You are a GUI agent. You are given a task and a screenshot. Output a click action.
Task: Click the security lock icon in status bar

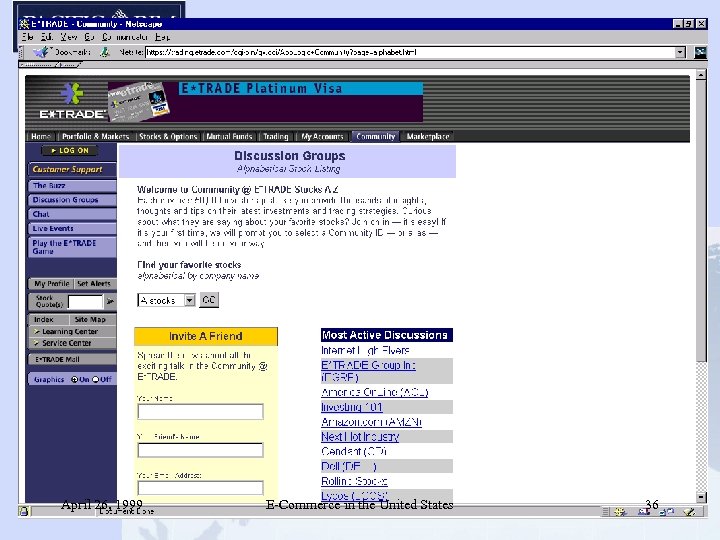pyautogui.click(x=24, y=511)
